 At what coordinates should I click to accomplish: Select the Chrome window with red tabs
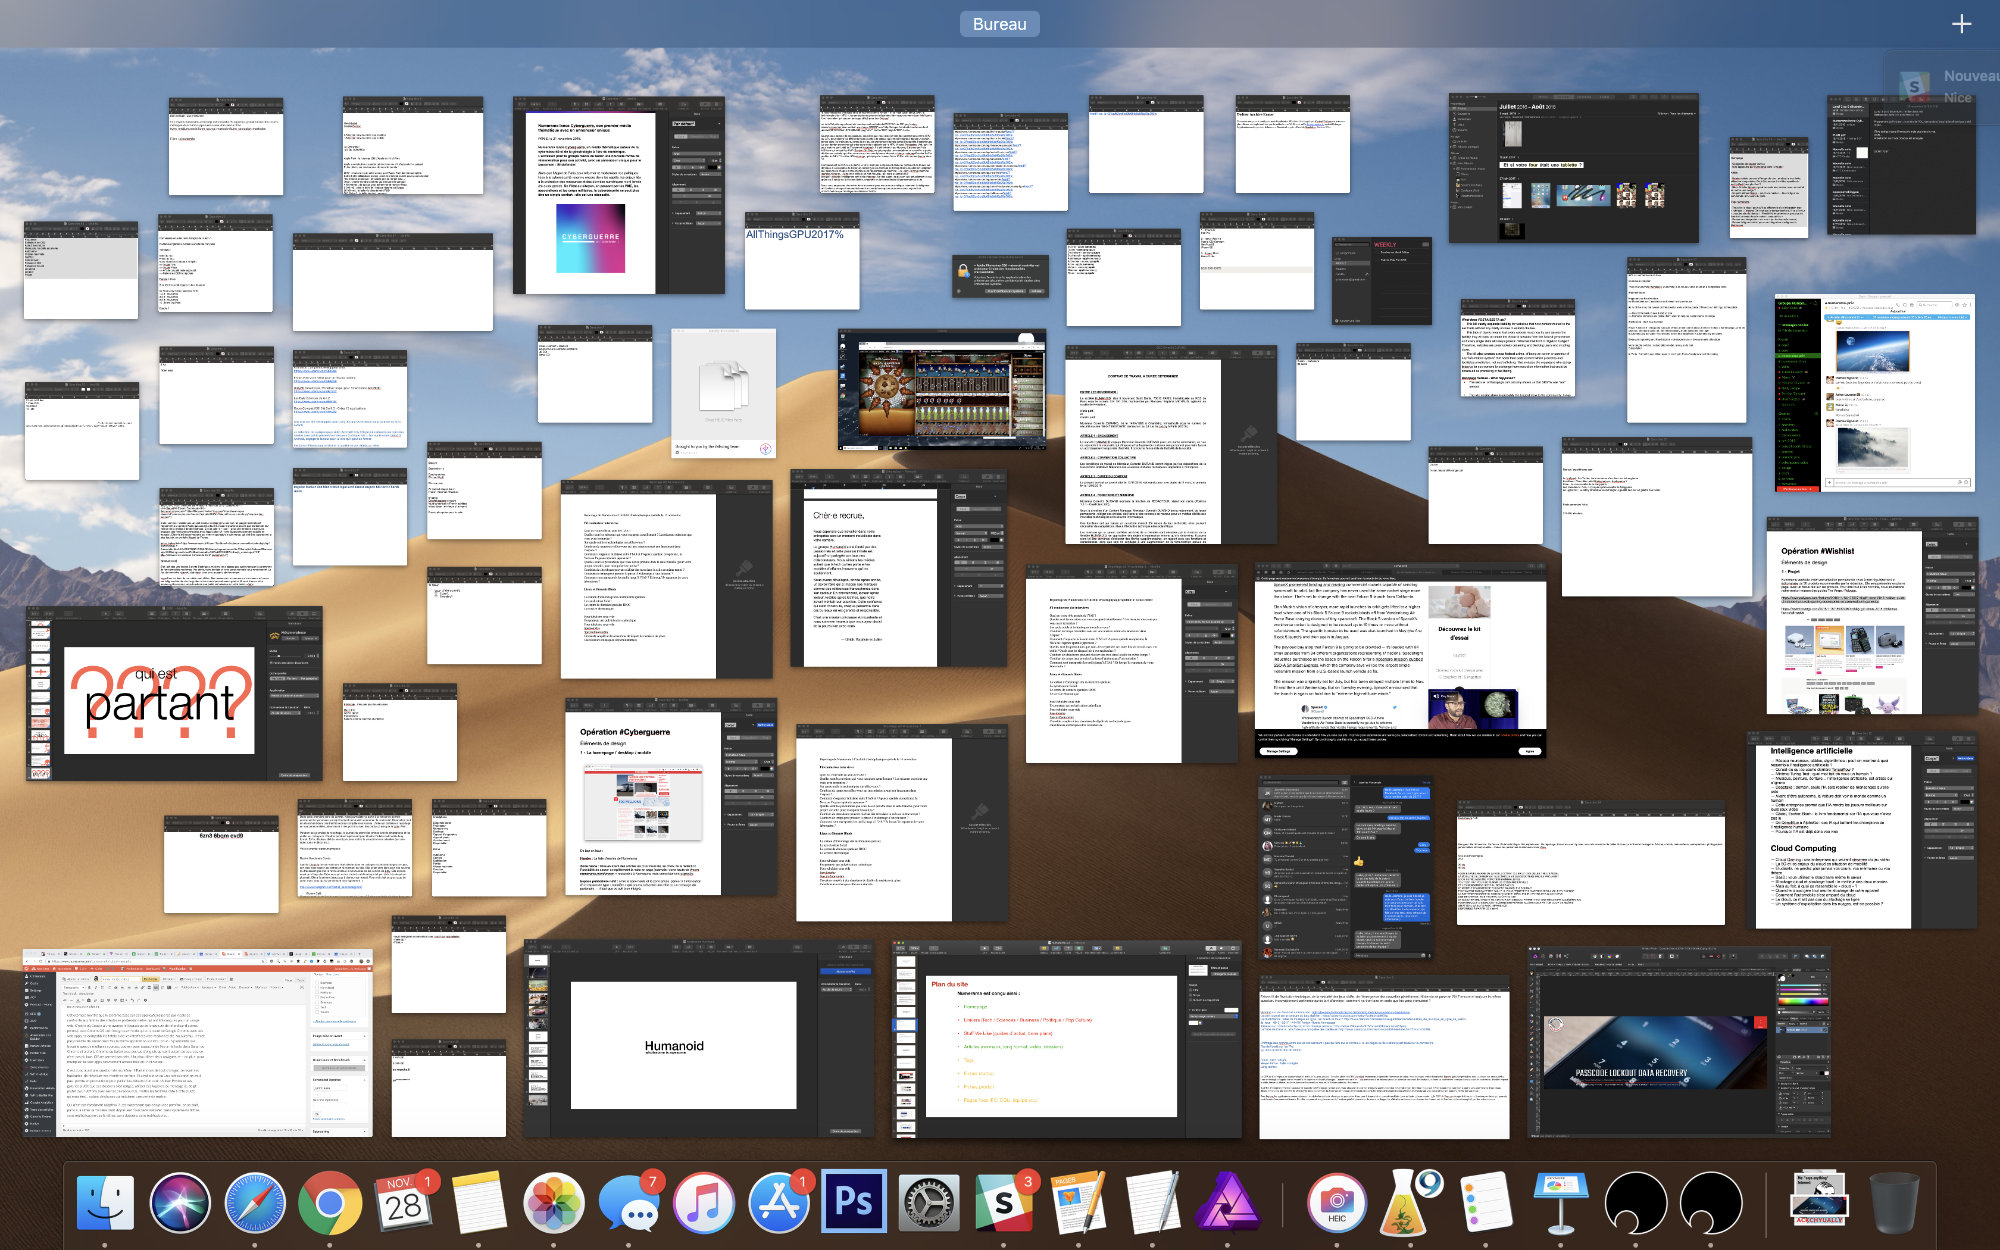(198, 1043)
